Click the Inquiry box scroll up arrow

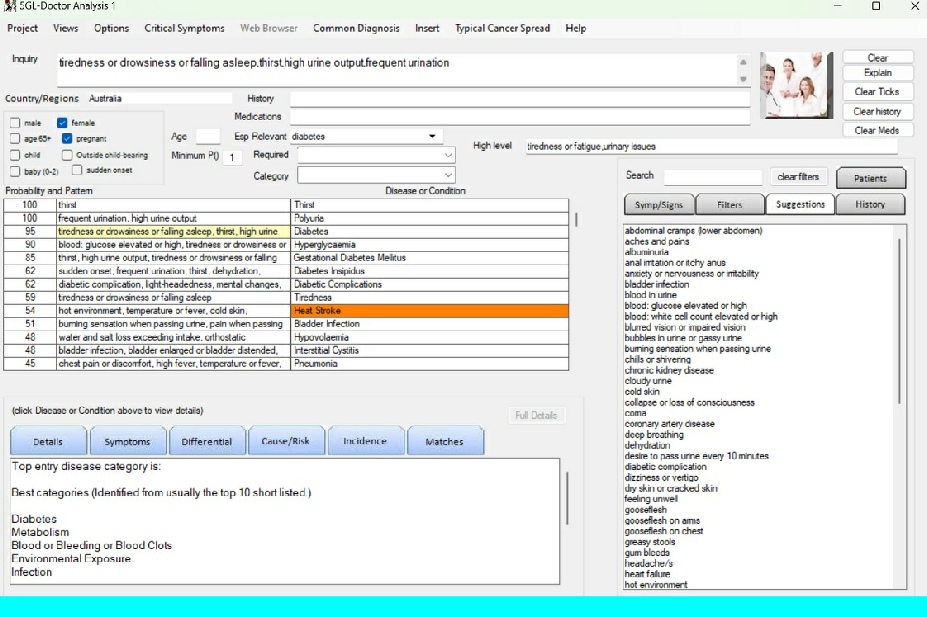click(x=743, y=62)
